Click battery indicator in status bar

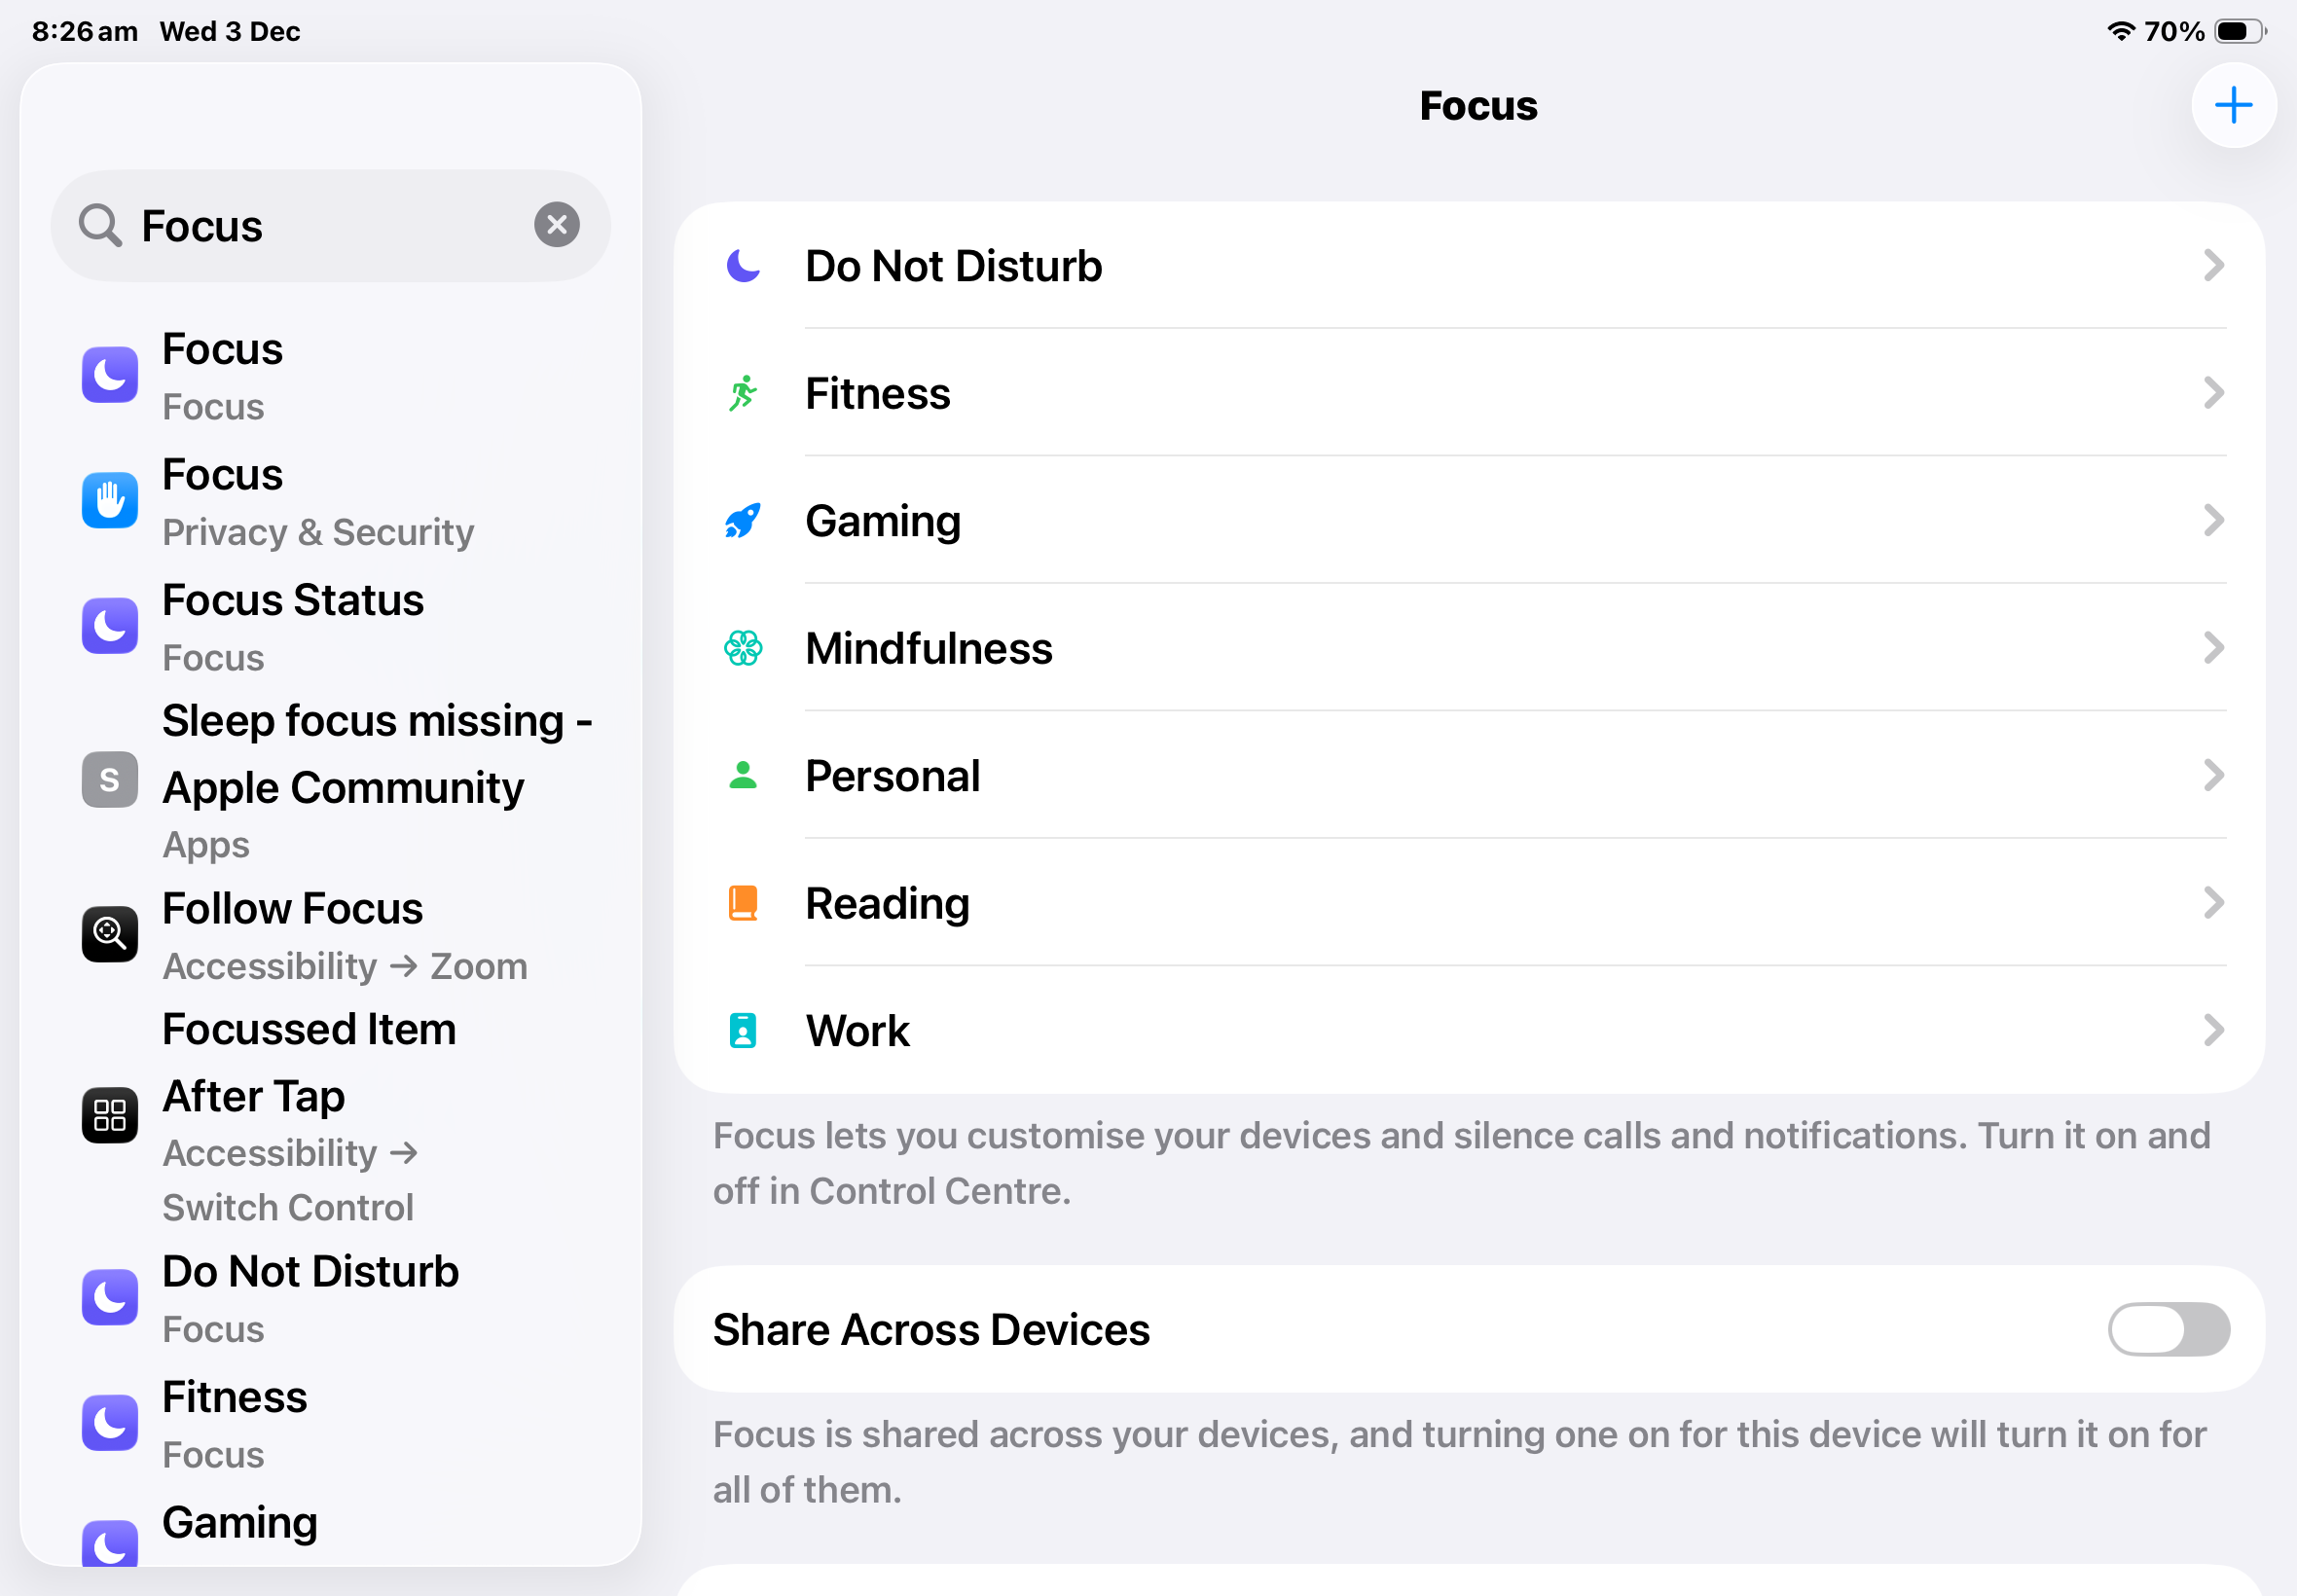pyautogui.click(x=2239, y=32)
